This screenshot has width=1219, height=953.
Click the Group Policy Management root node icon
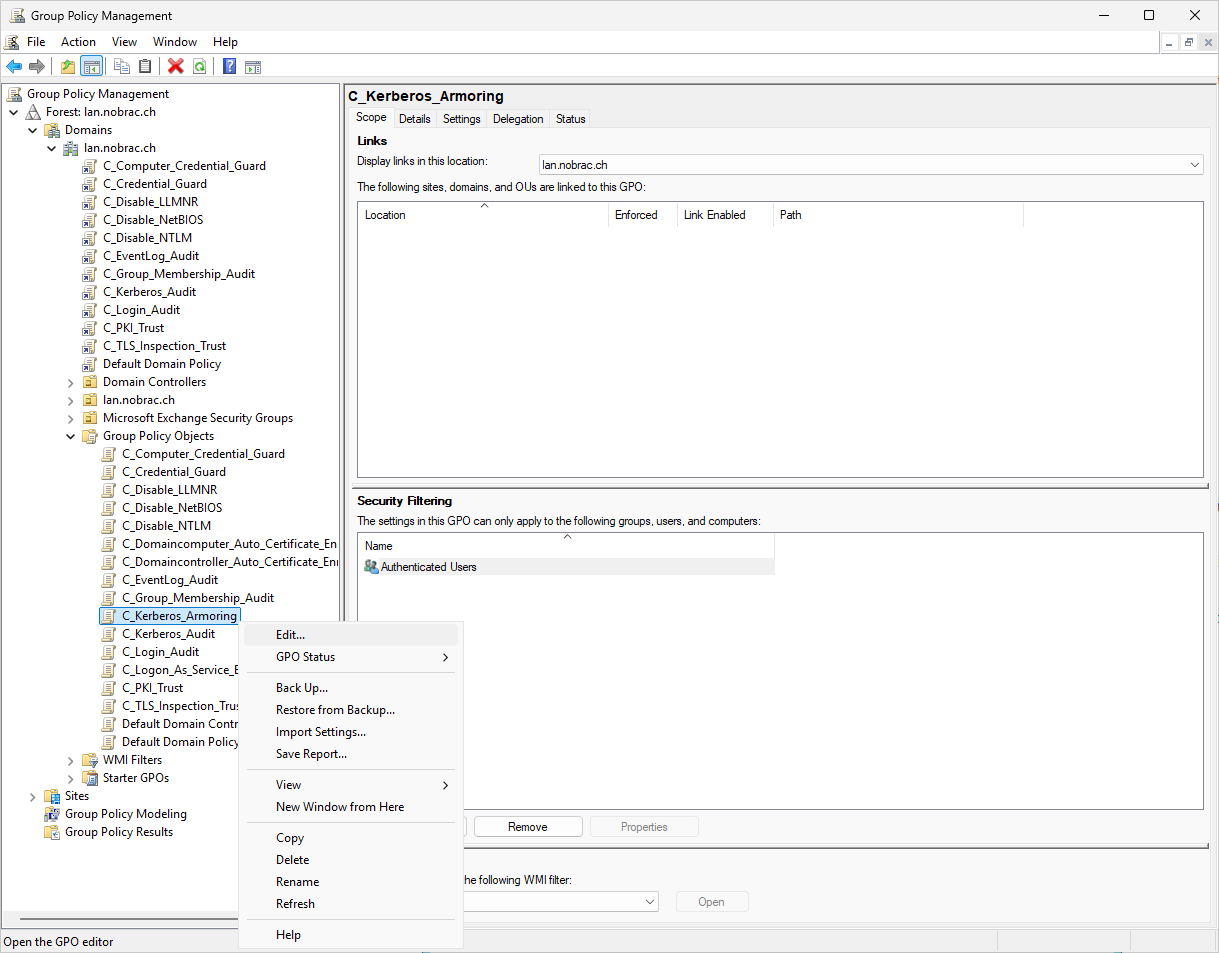click(15, 94)
